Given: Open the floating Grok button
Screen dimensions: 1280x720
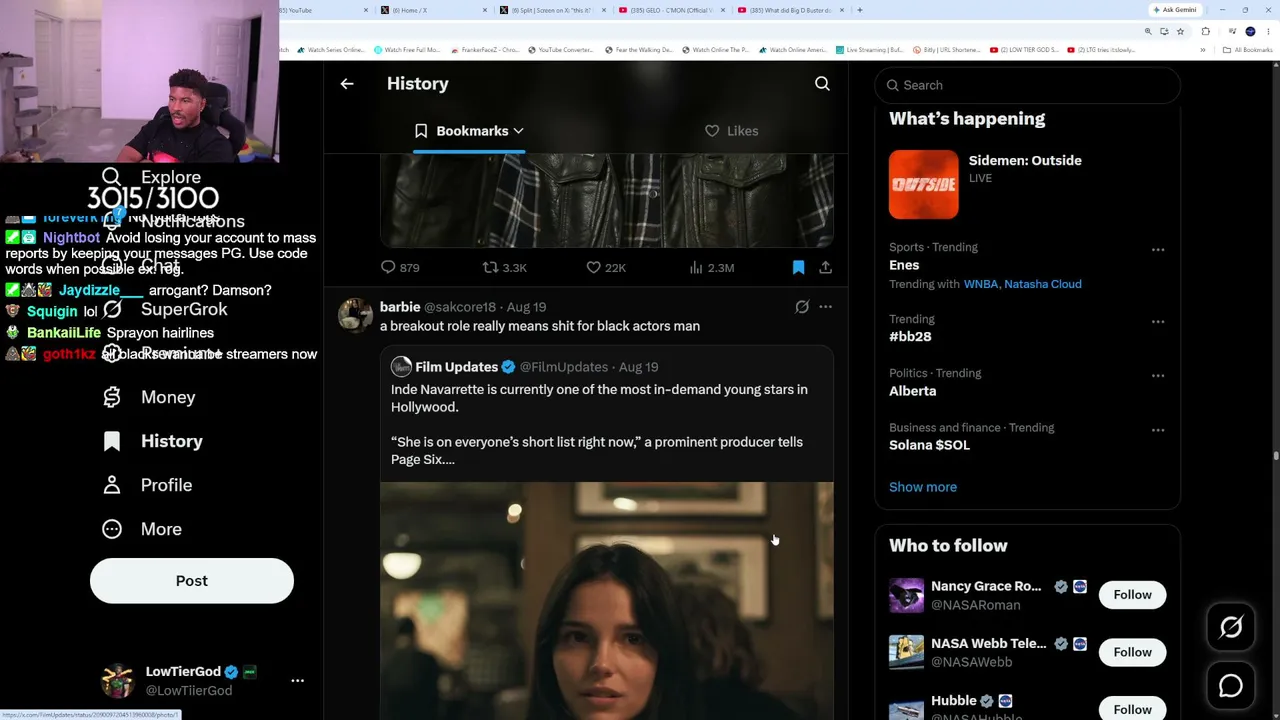Looking at the screenshot, I should point(1231,627).
